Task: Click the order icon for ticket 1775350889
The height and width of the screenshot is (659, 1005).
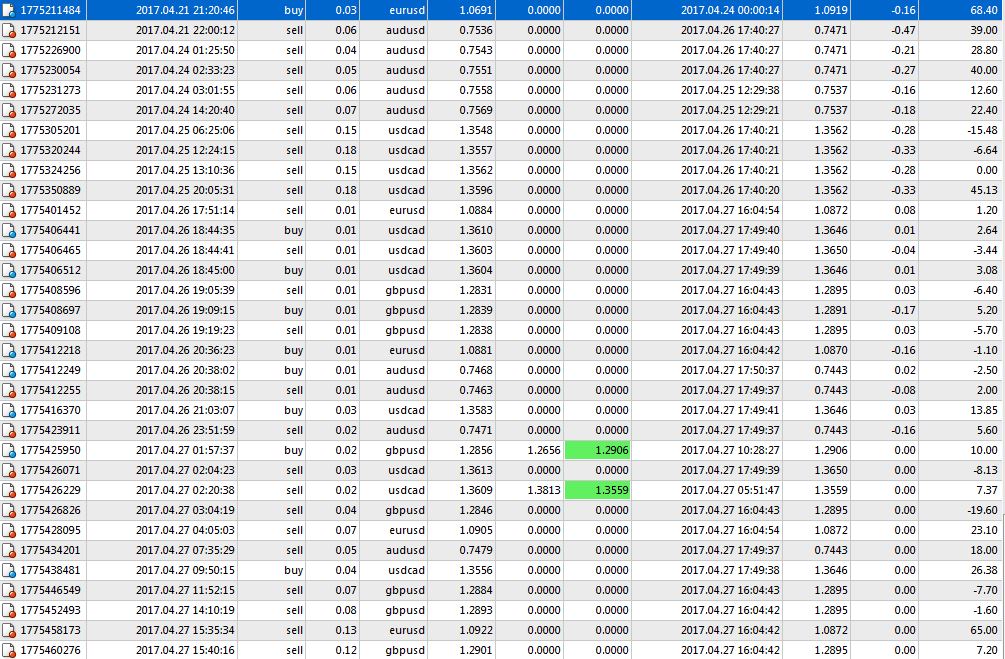Action: click(9, 190)
